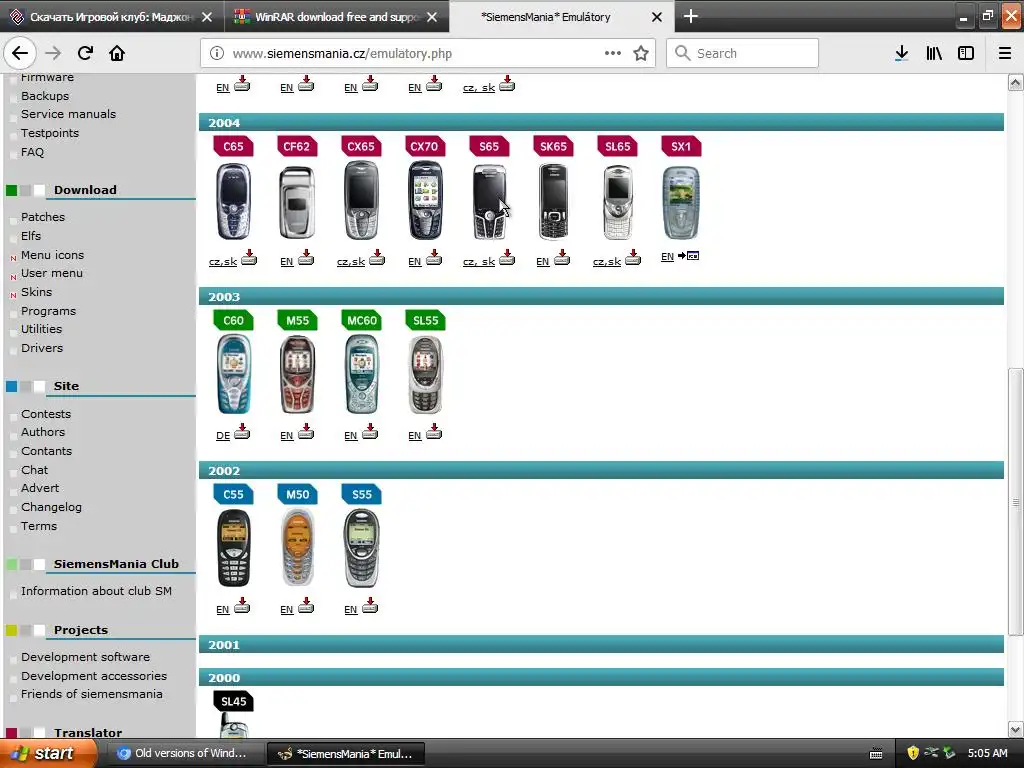Focus the Search input field

pos(743,53)
